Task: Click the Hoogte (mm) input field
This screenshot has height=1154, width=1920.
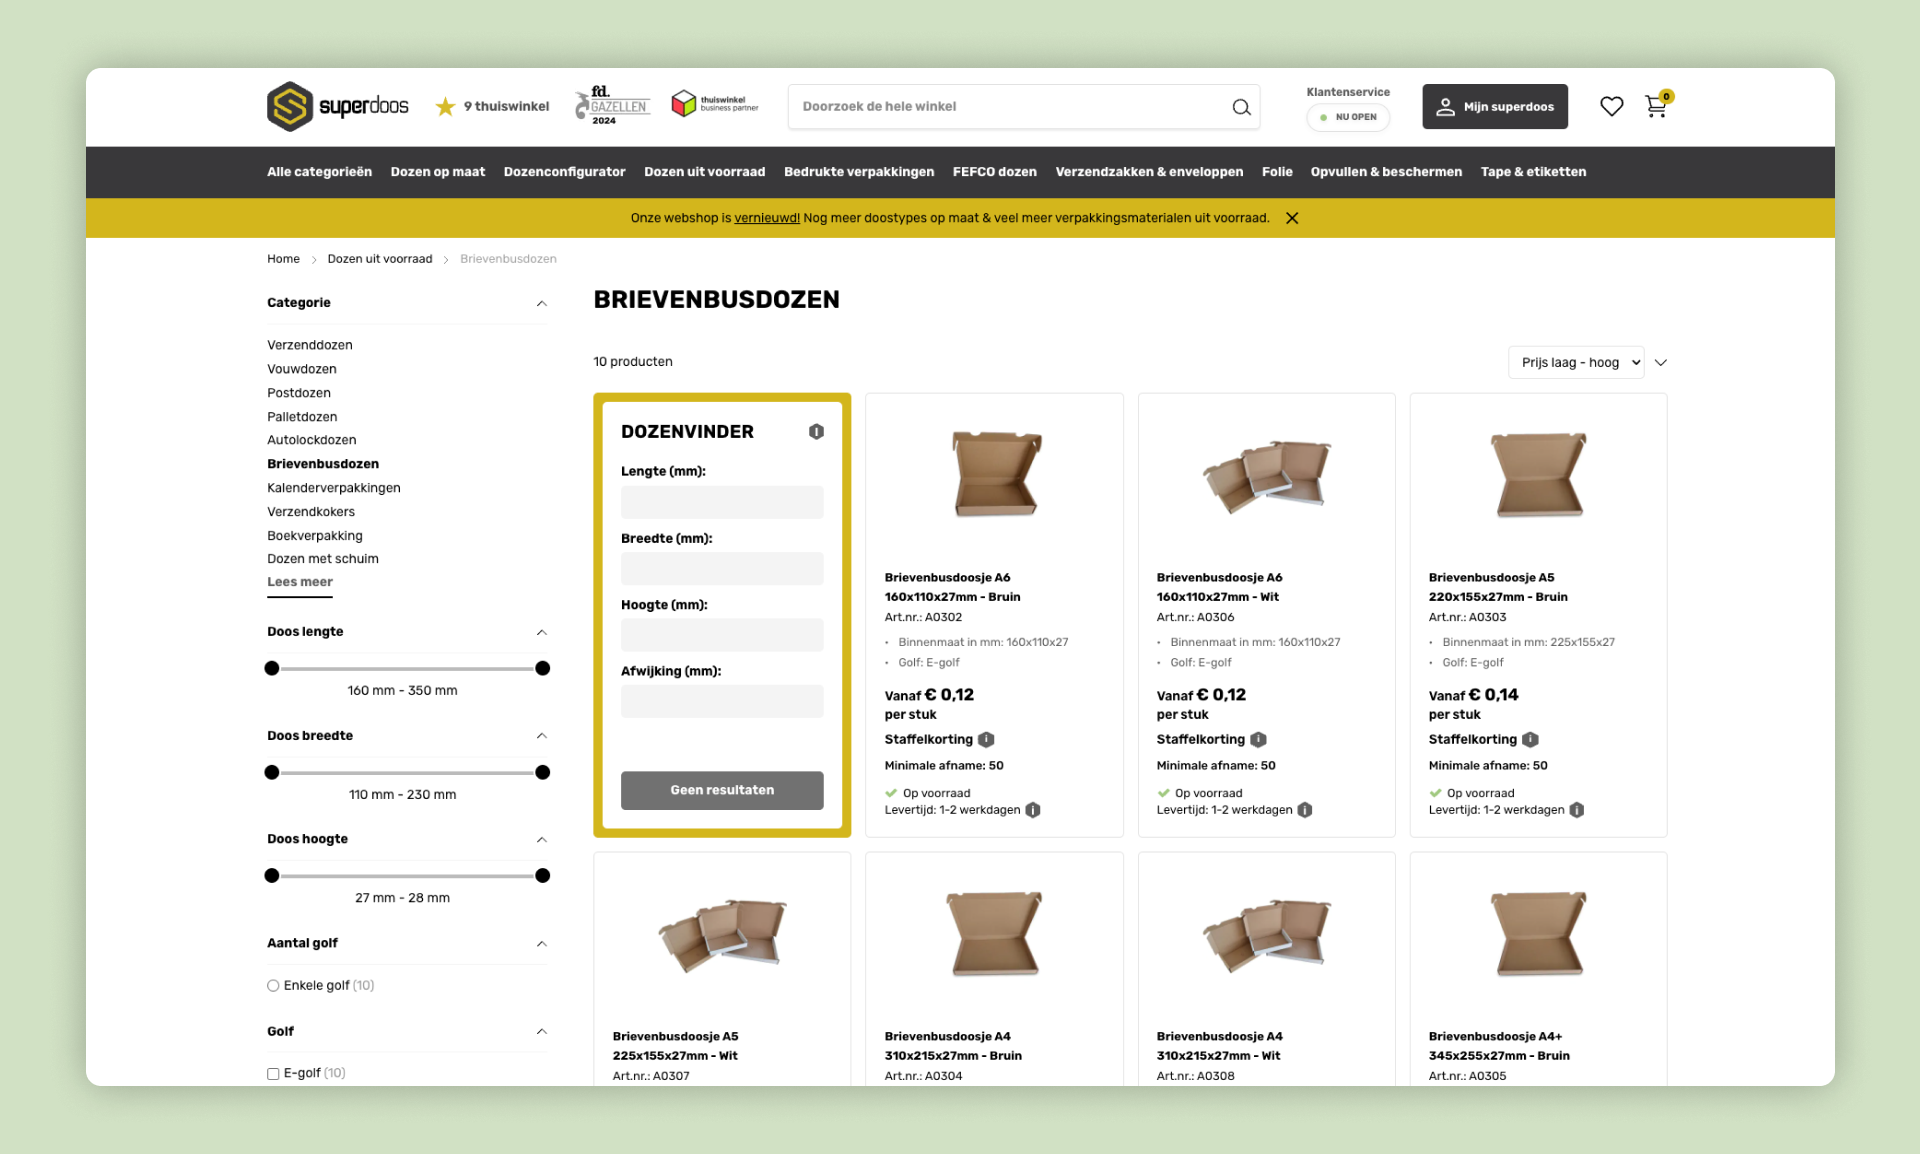Action: 722,635
